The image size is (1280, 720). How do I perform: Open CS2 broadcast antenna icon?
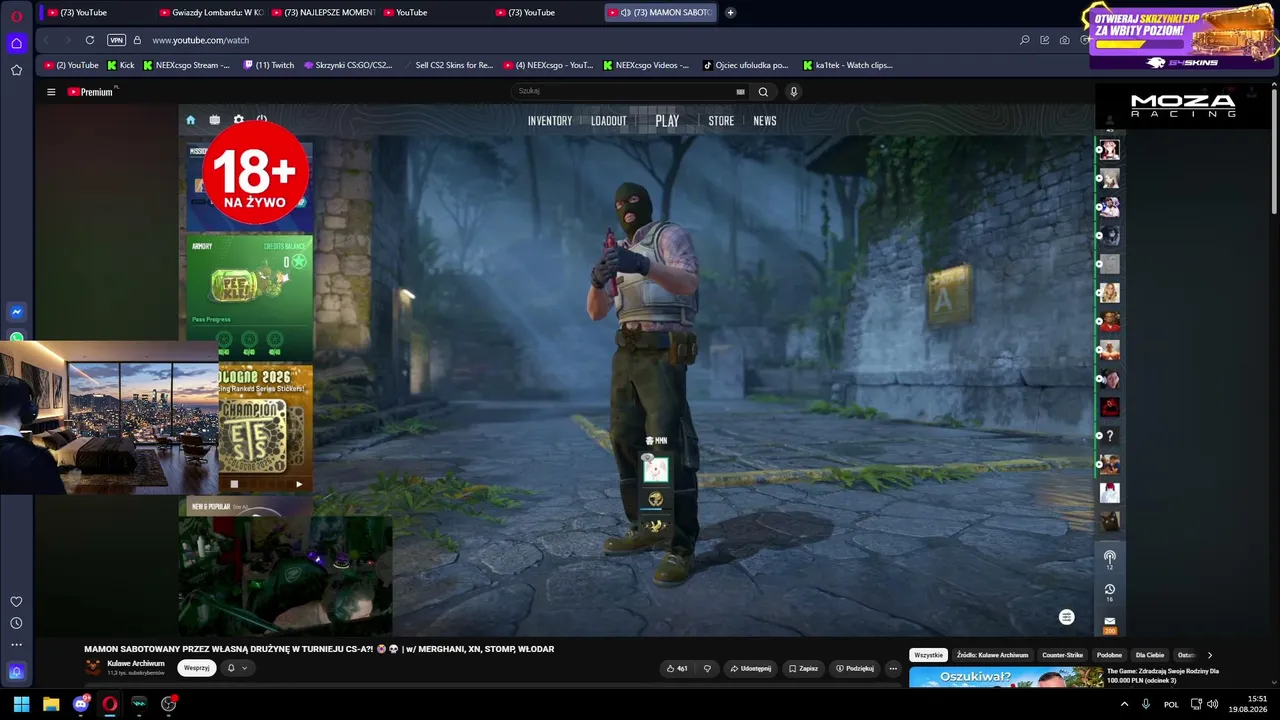click(x=1109, y=557)
